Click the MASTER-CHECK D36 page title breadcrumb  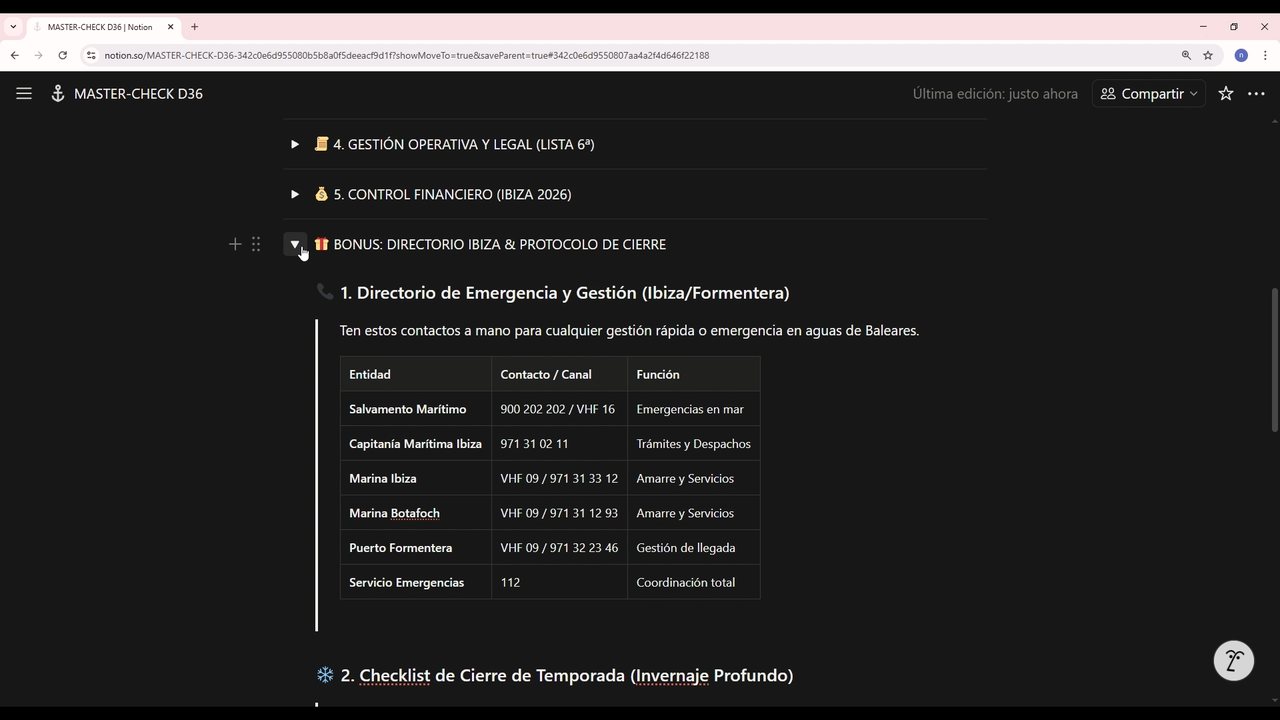138,93
